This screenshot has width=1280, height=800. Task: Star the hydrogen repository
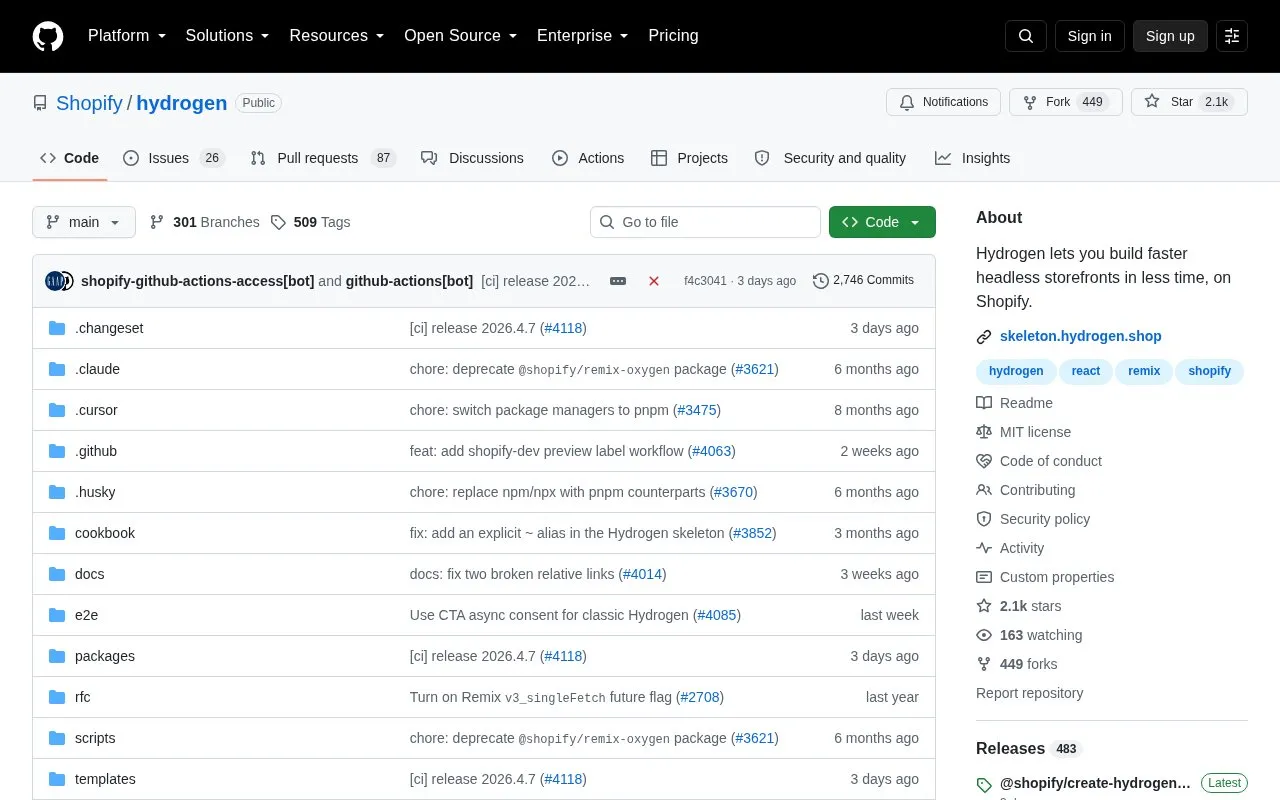[x=1189, y=102]
